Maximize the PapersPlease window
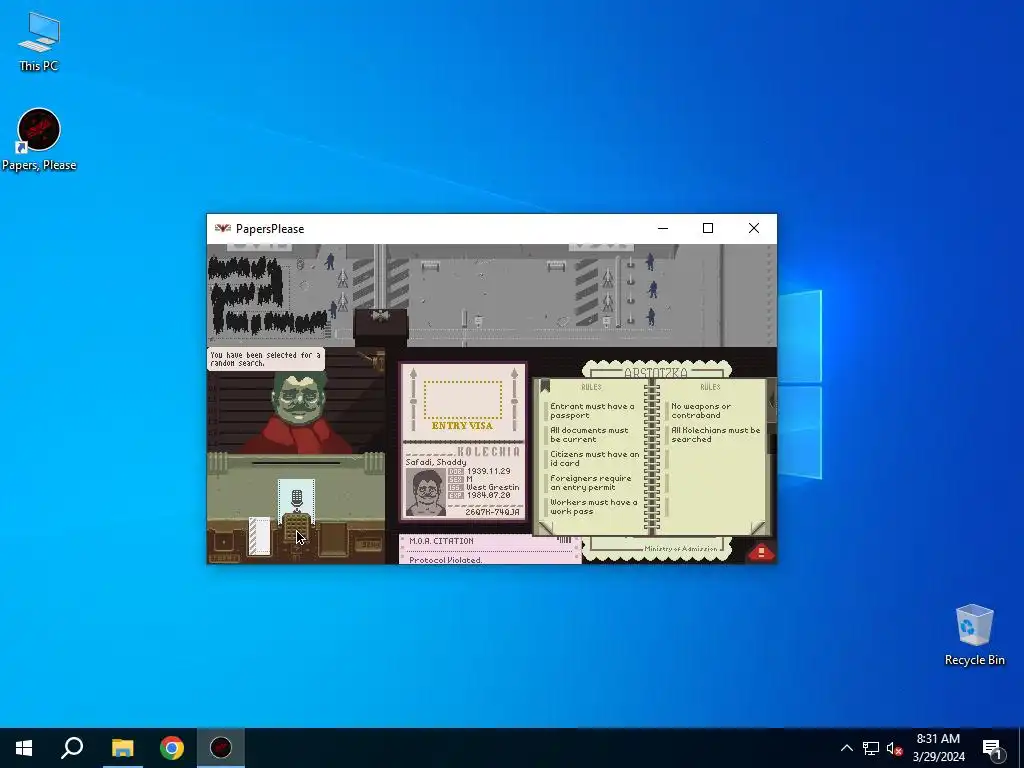The width and height of the screenshot is (1024, 768). (x=707, y=229)
